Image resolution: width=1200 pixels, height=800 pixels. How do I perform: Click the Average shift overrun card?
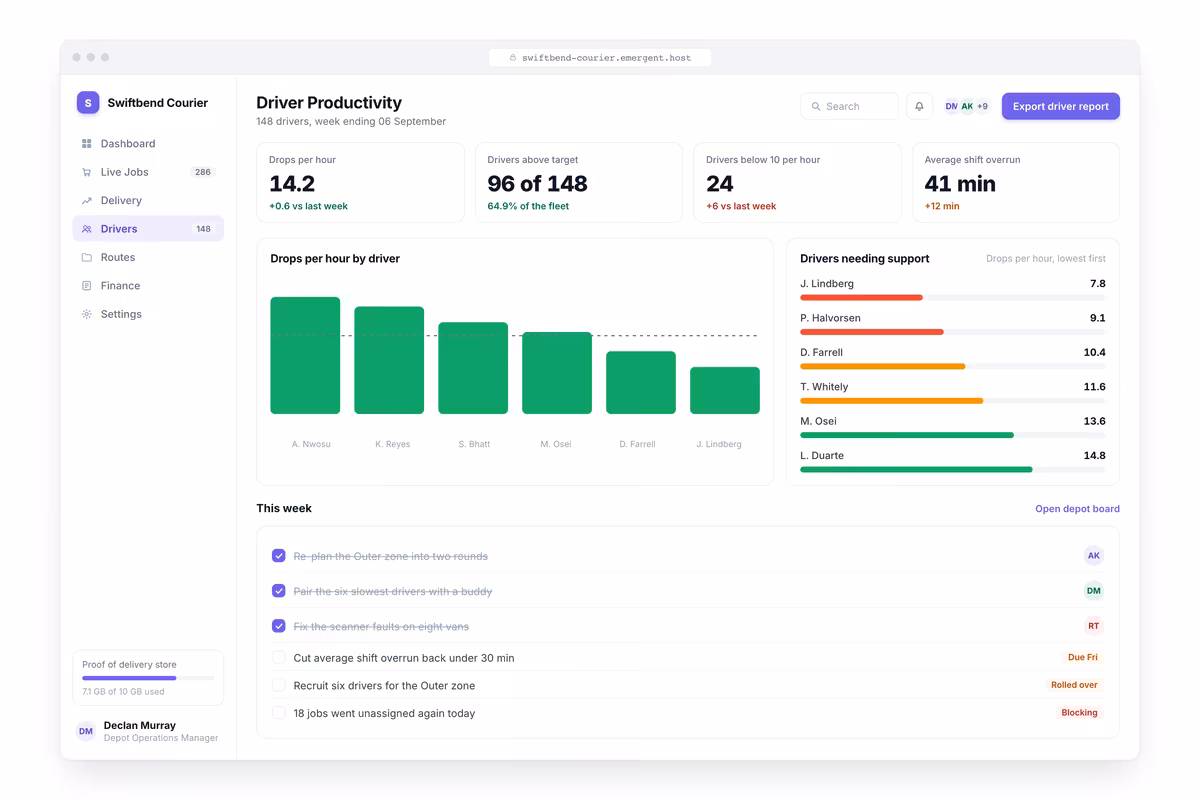tap(1016, 182)
